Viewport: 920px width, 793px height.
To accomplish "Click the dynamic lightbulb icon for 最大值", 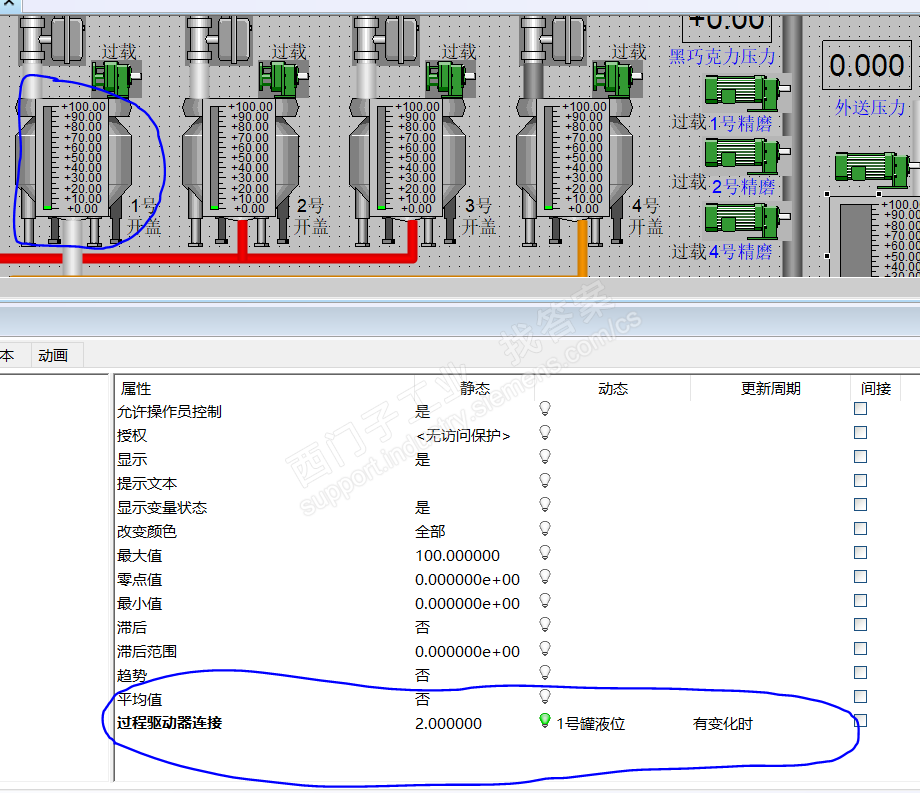I will coord(544,553).
